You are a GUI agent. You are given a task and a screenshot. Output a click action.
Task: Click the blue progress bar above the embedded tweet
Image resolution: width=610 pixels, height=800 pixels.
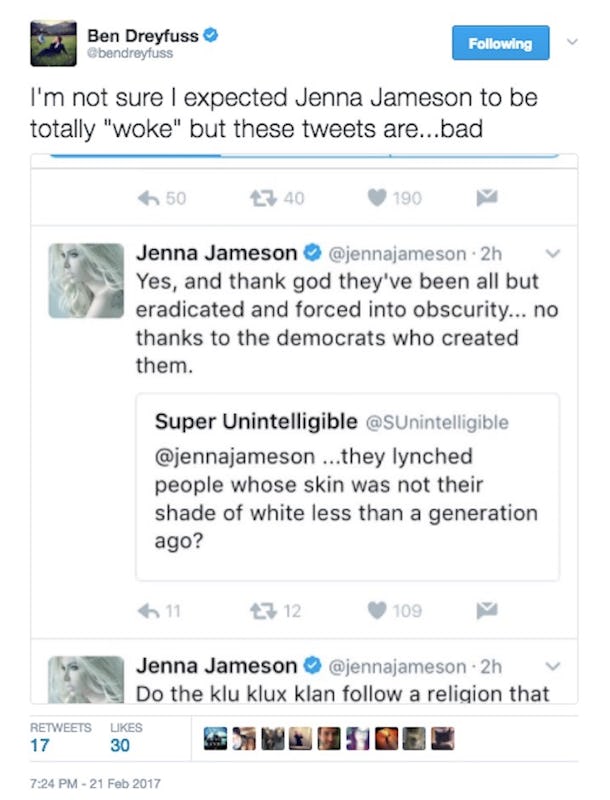point(300,152)
